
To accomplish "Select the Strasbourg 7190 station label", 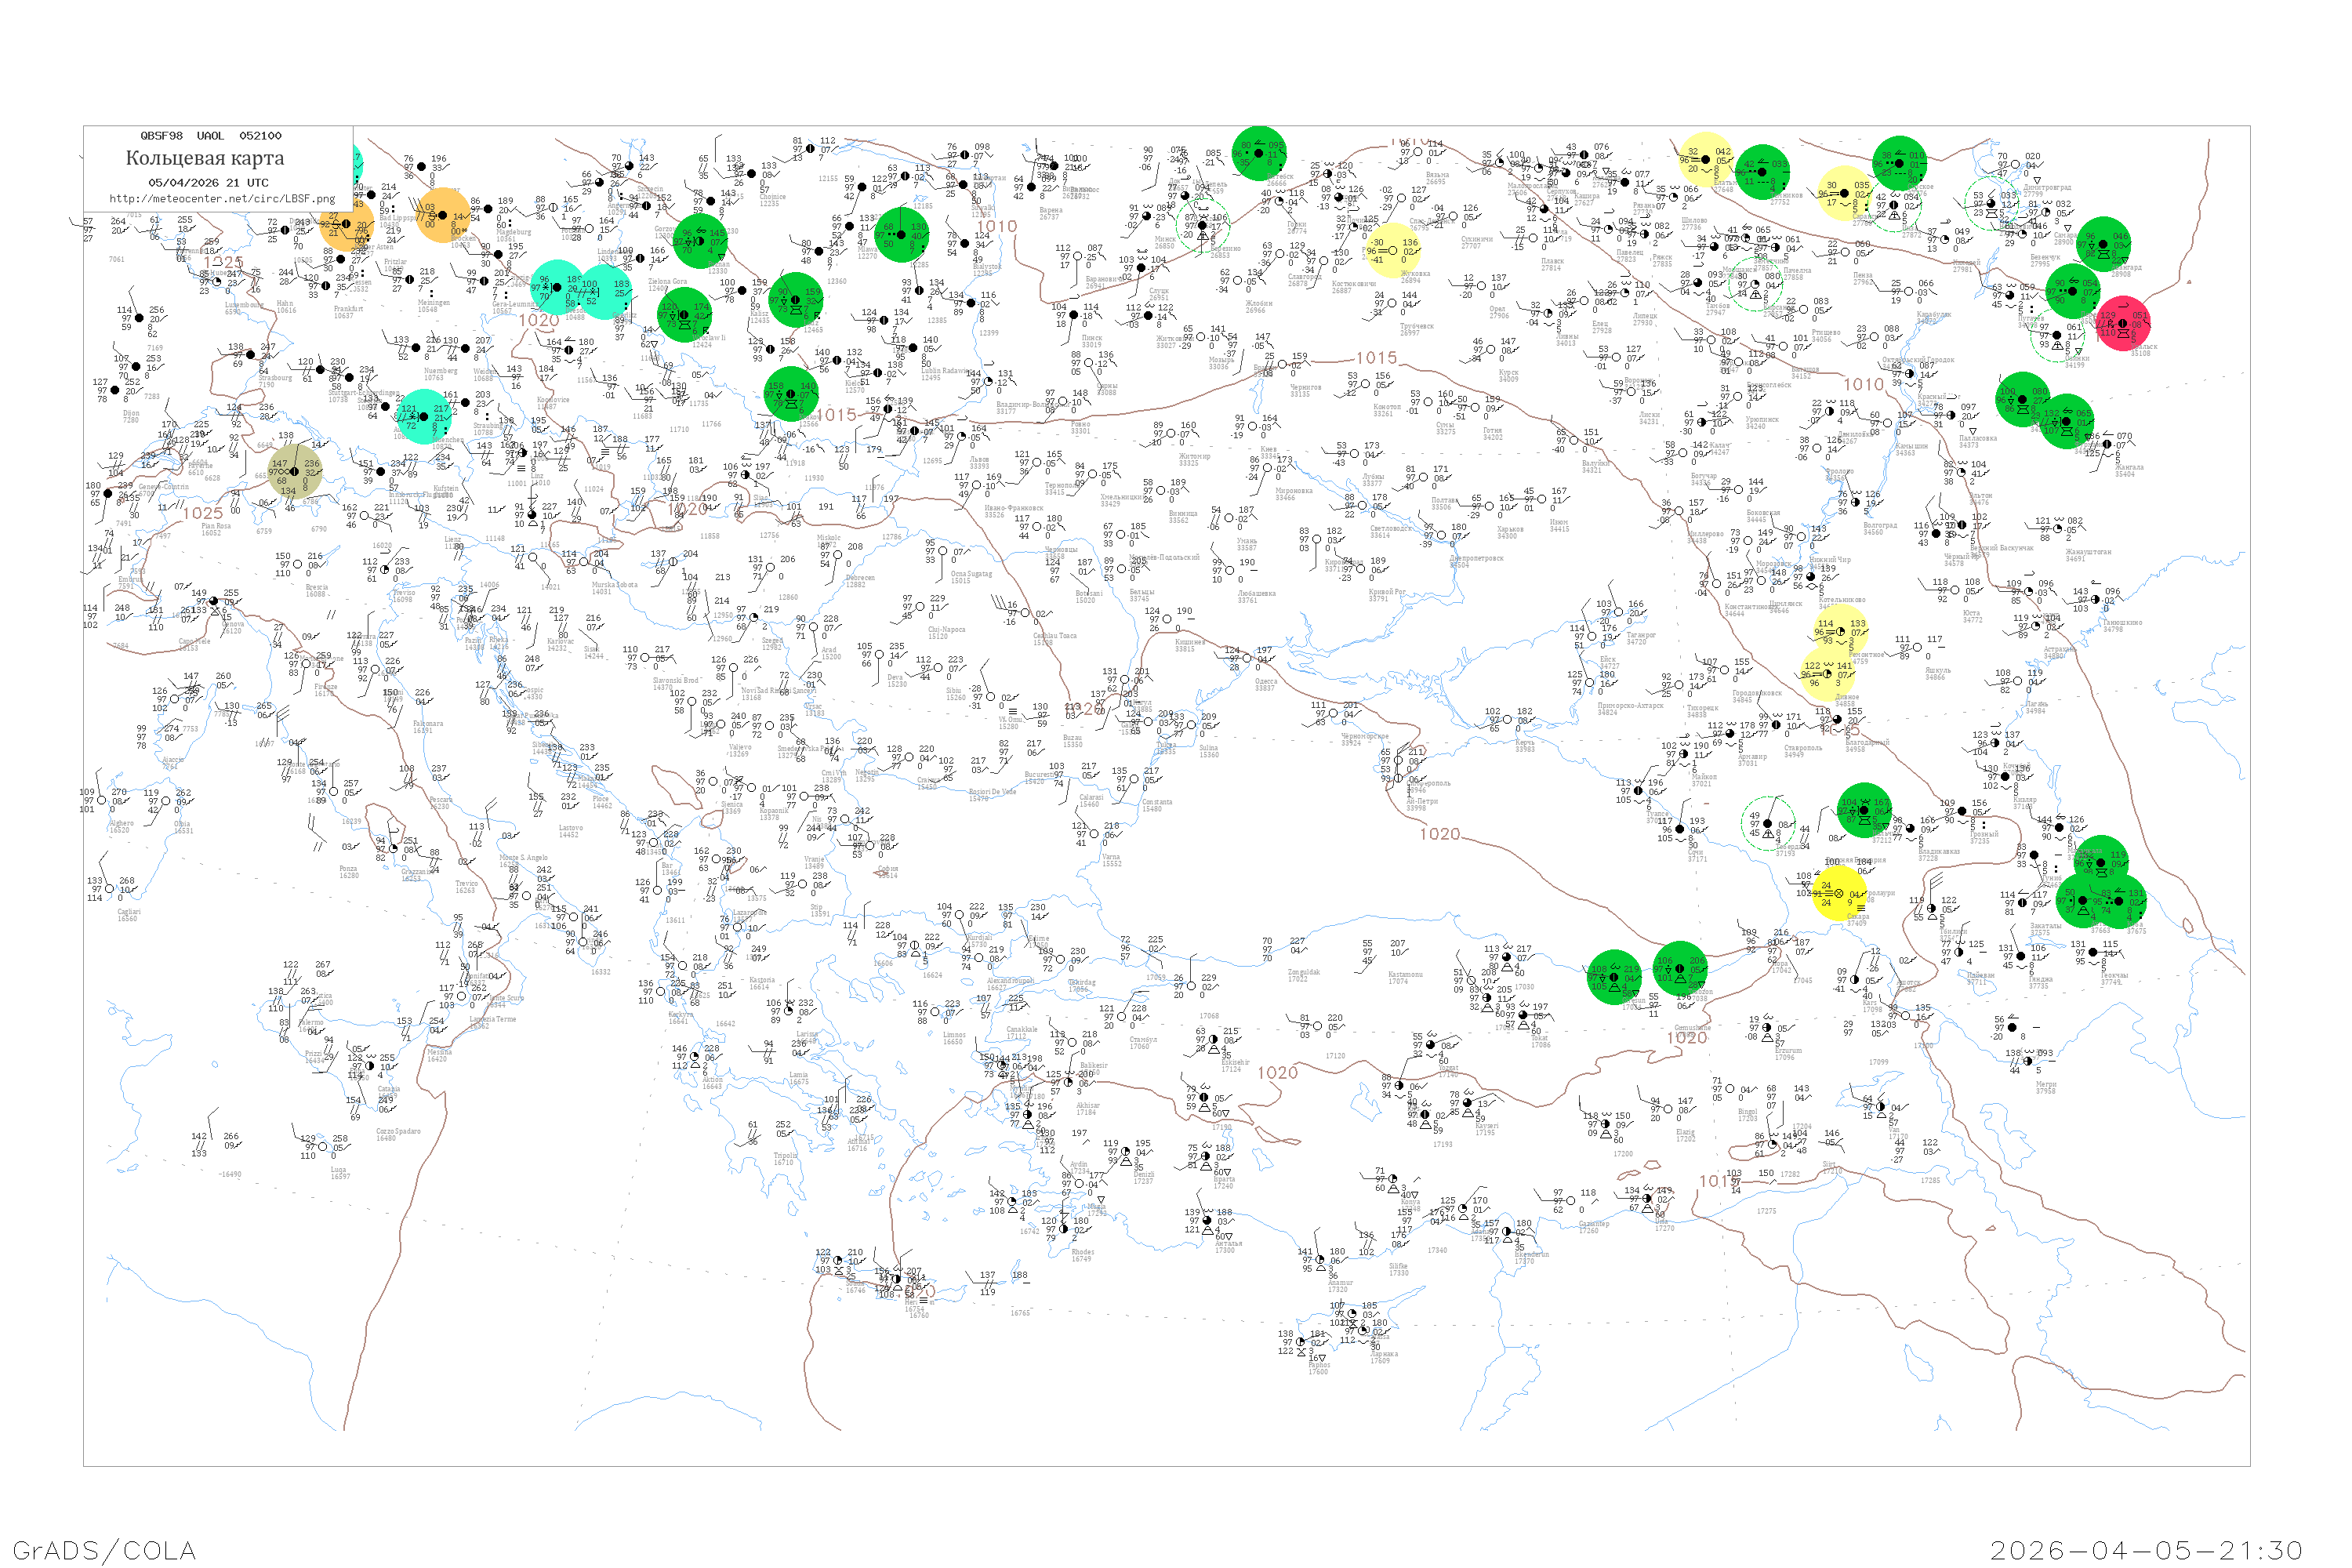I will coord(274,381).
